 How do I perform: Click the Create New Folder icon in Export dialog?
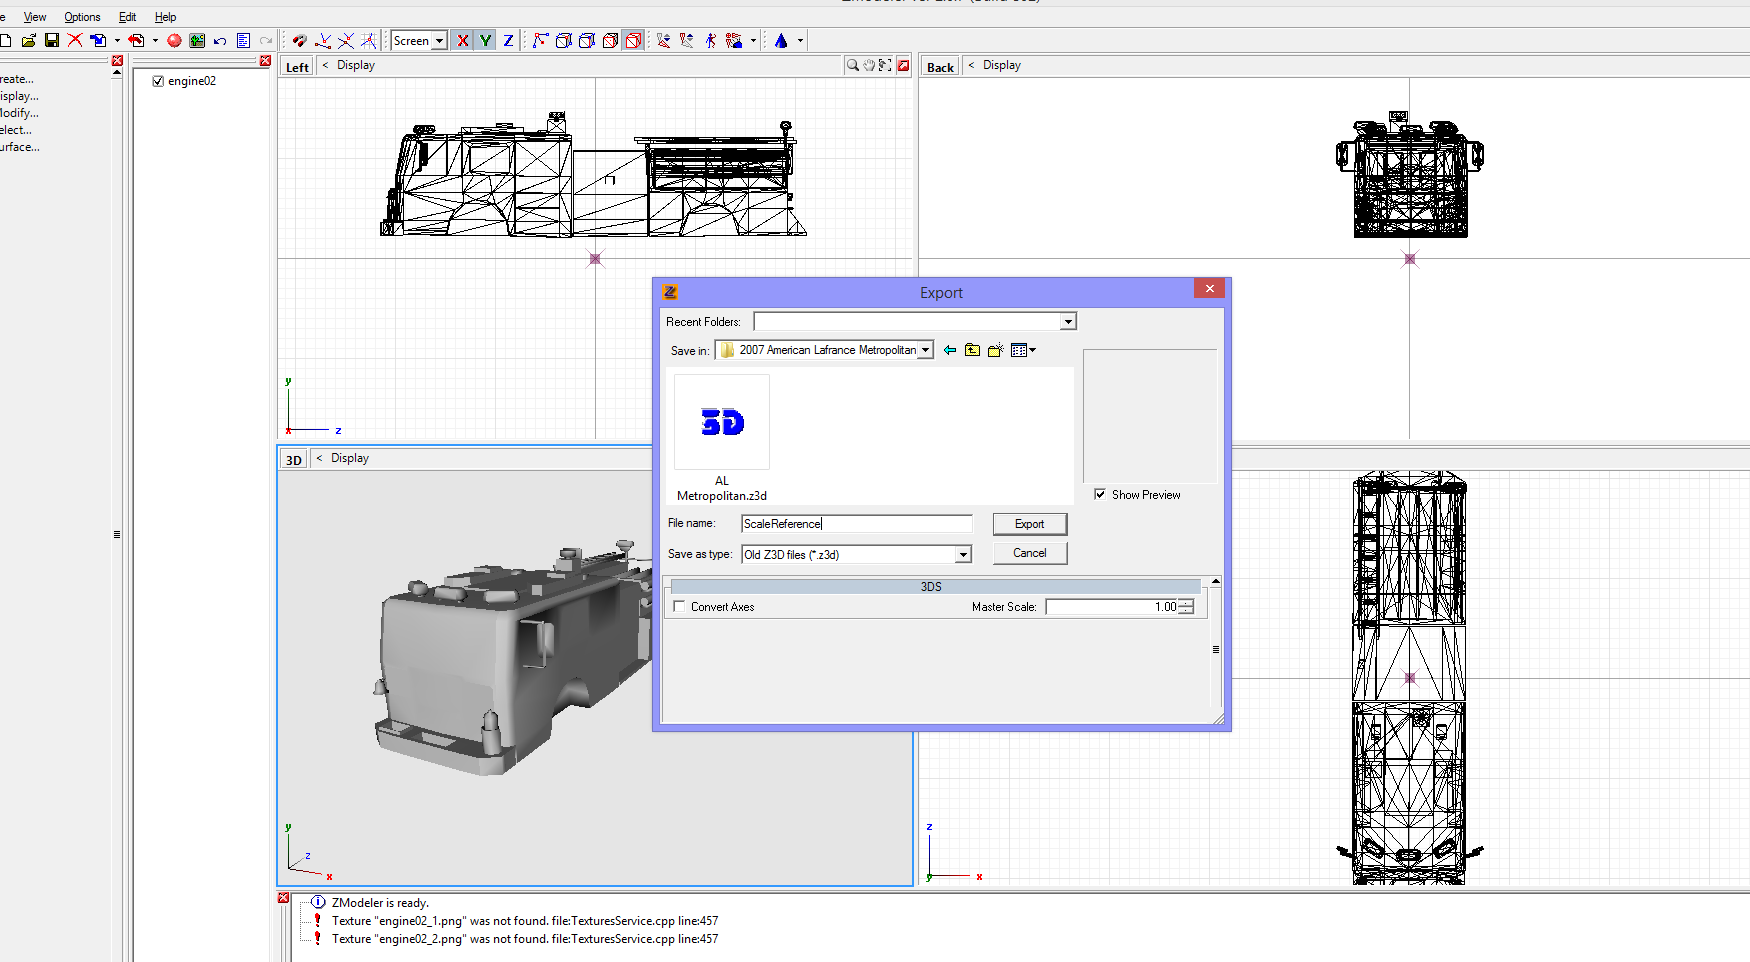pyautogui.click(x=995, y=350)
